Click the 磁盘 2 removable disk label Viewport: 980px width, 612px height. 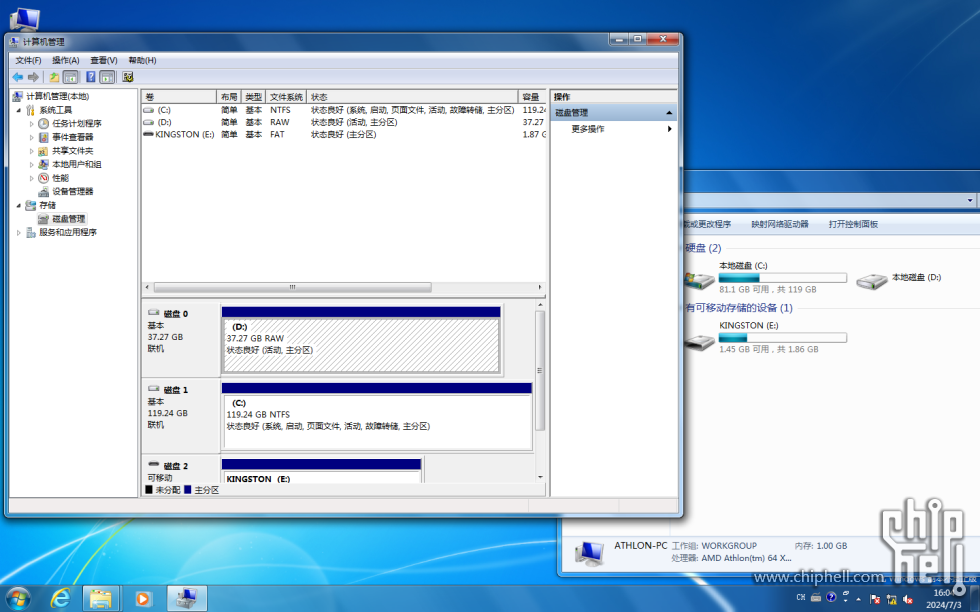click(176, 466)
